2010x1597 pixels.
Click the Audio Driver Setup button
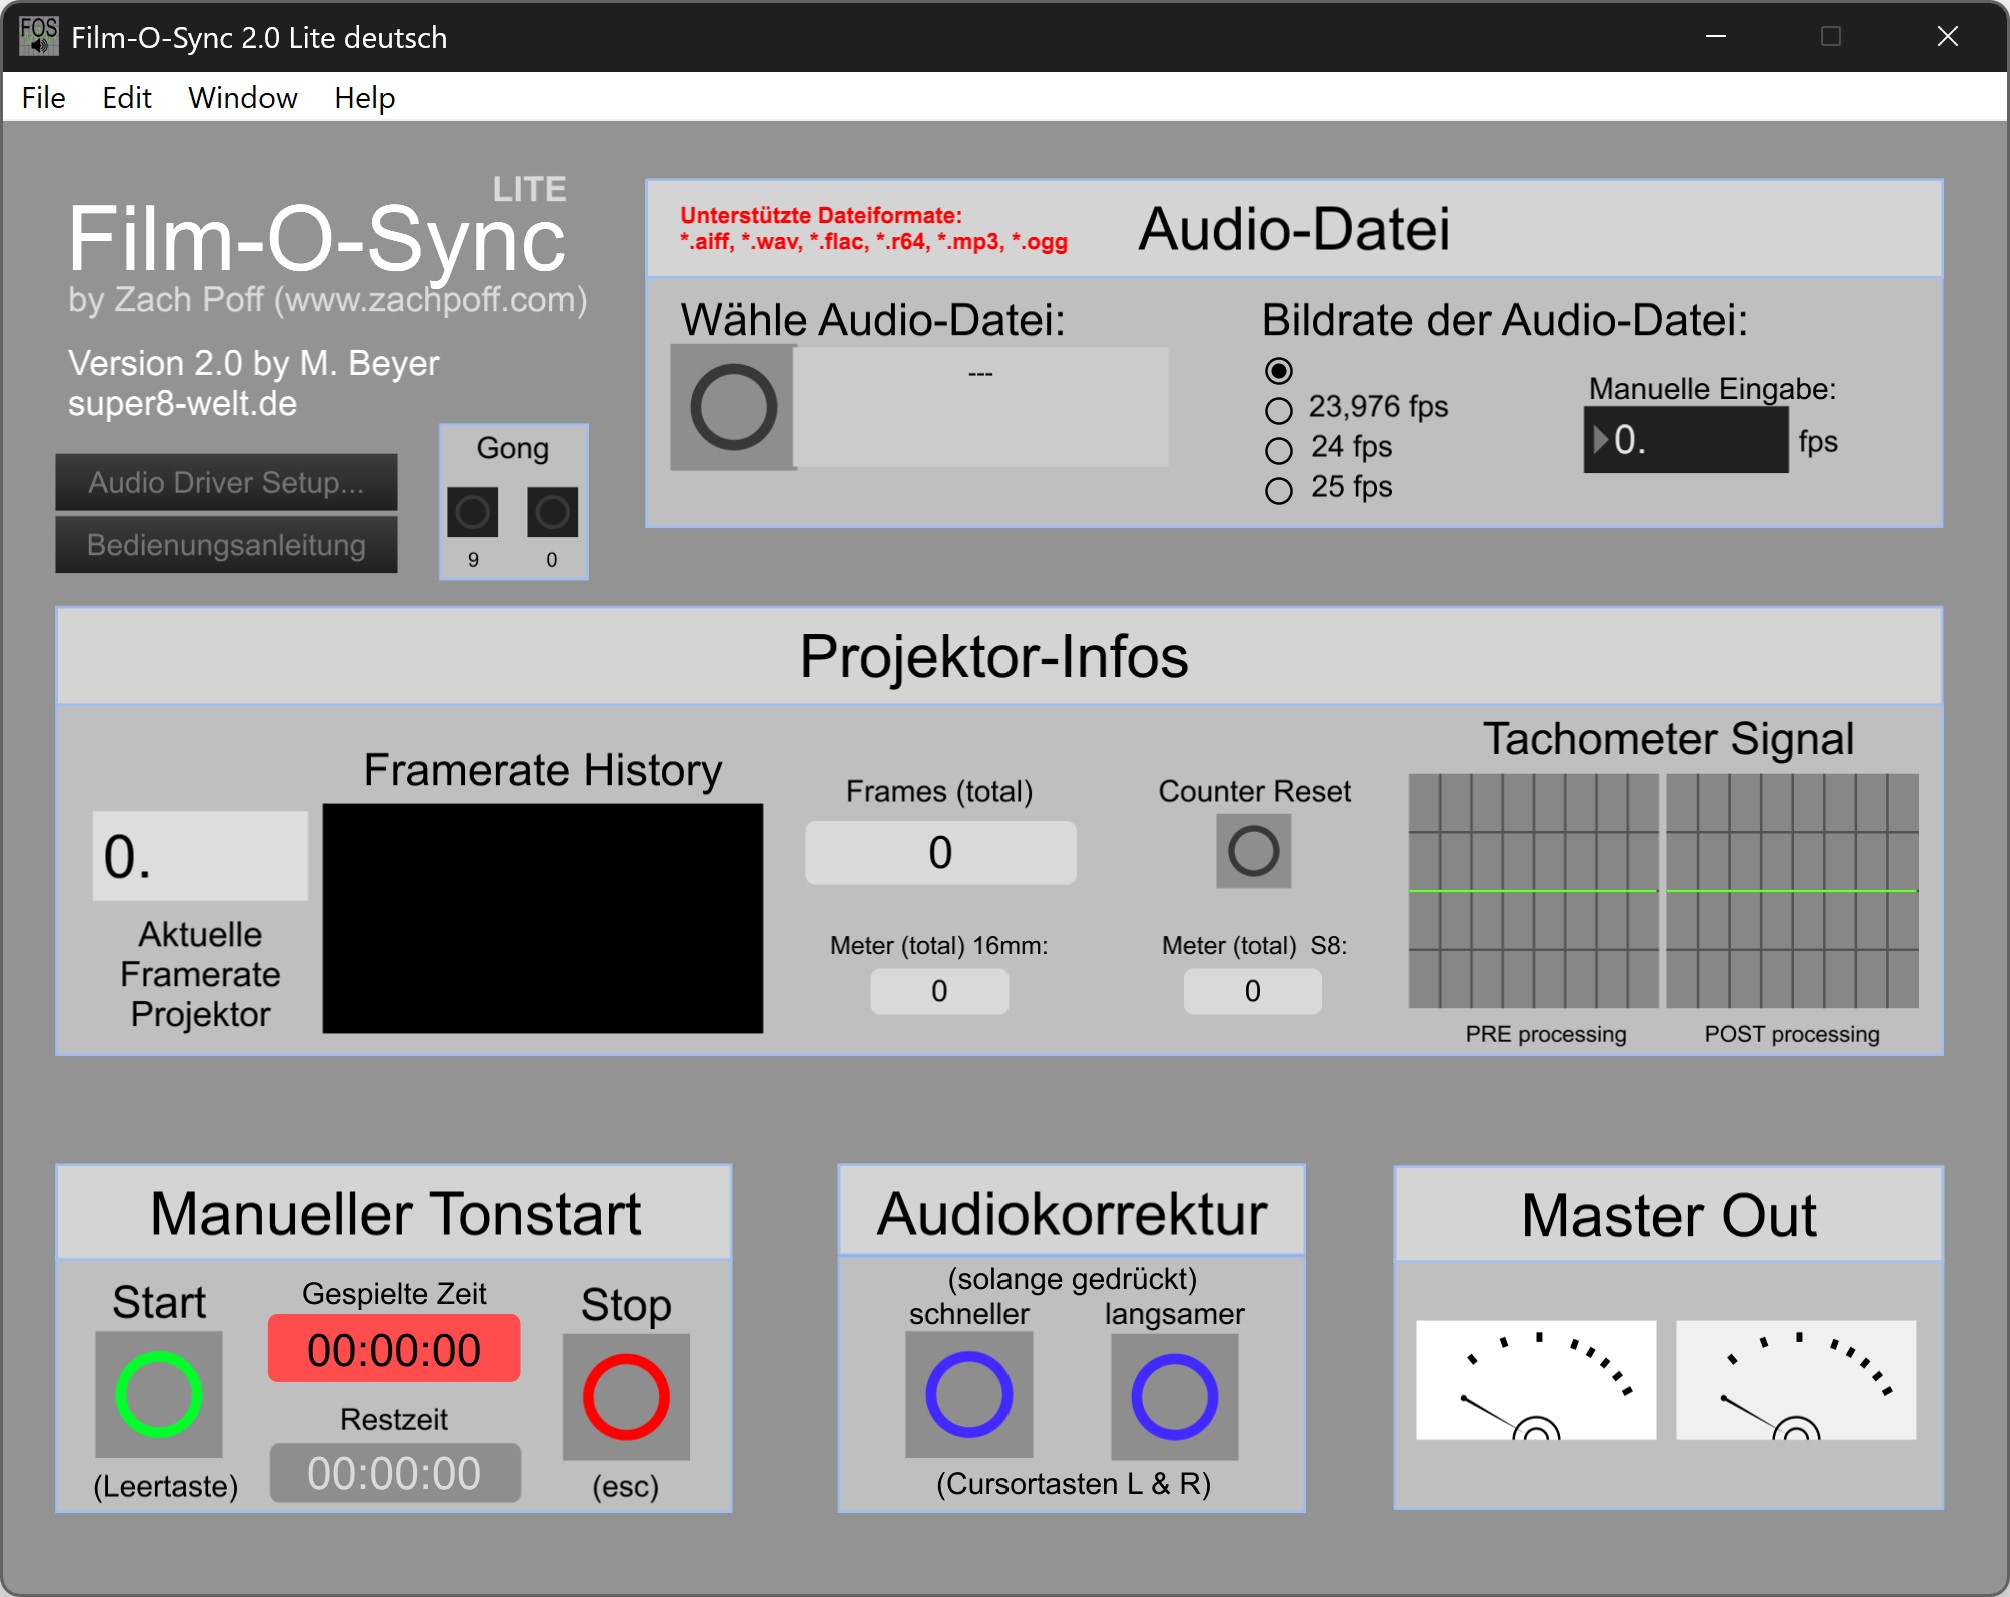coord(226,483)
